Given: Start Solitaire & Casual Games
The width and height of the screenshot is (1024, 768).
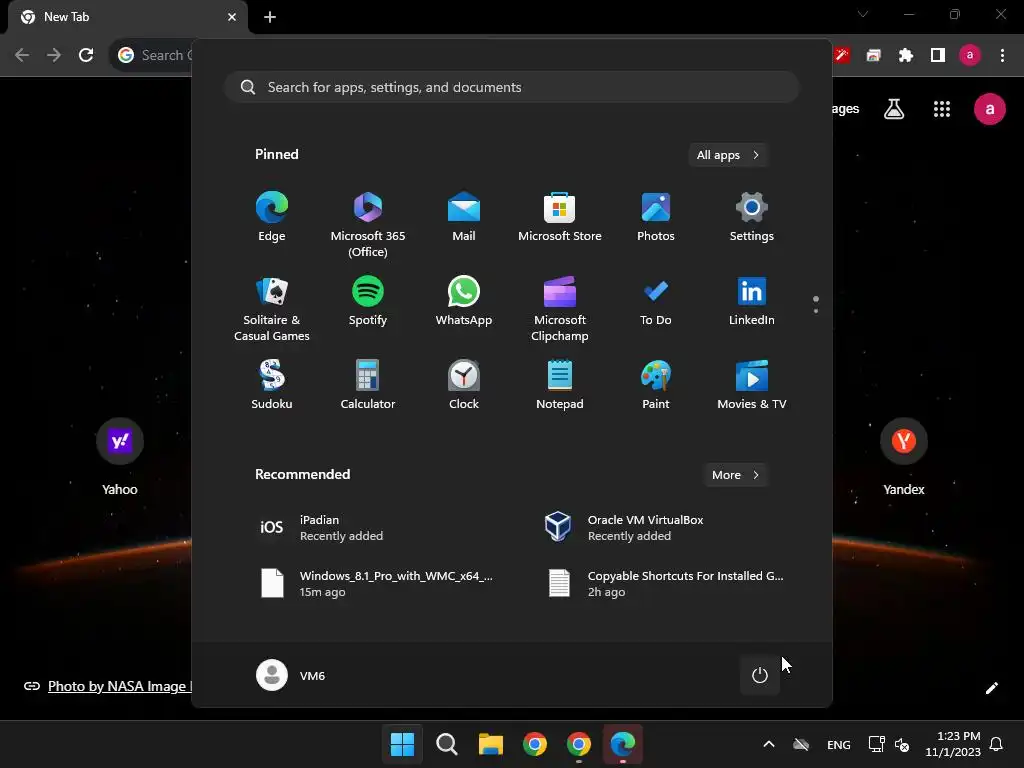Looking at the screenshot, I should pyautogui.click(x=272, y=309).
